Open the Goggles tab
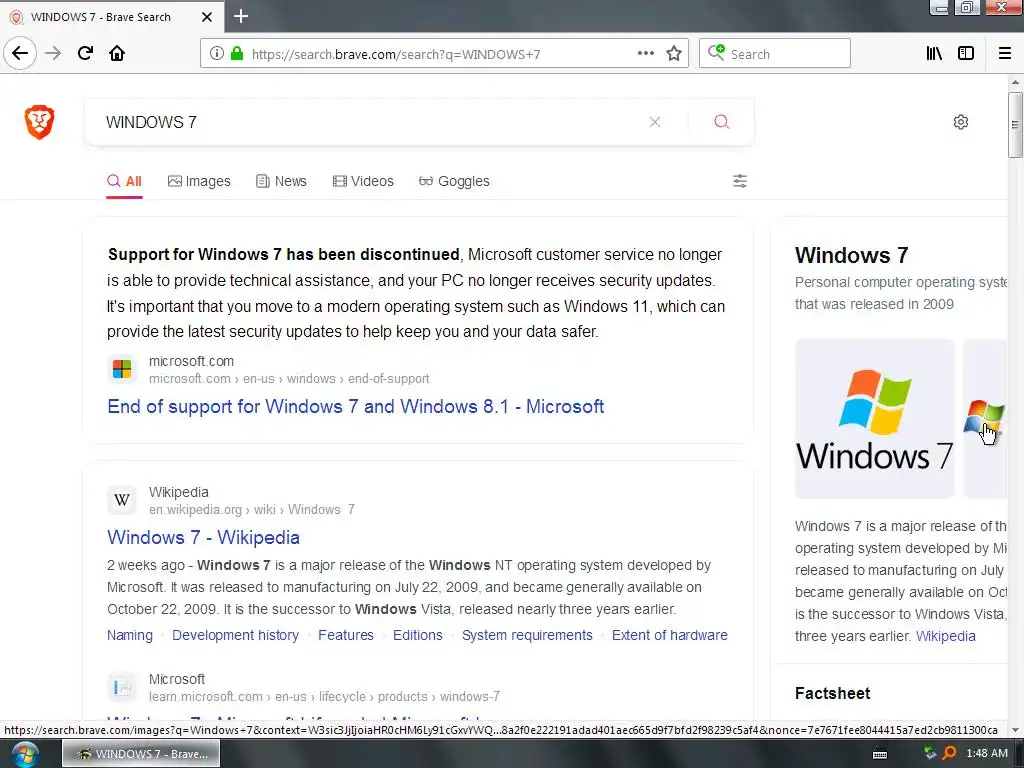The image size is (1024, 768). (x=454, y=181)
